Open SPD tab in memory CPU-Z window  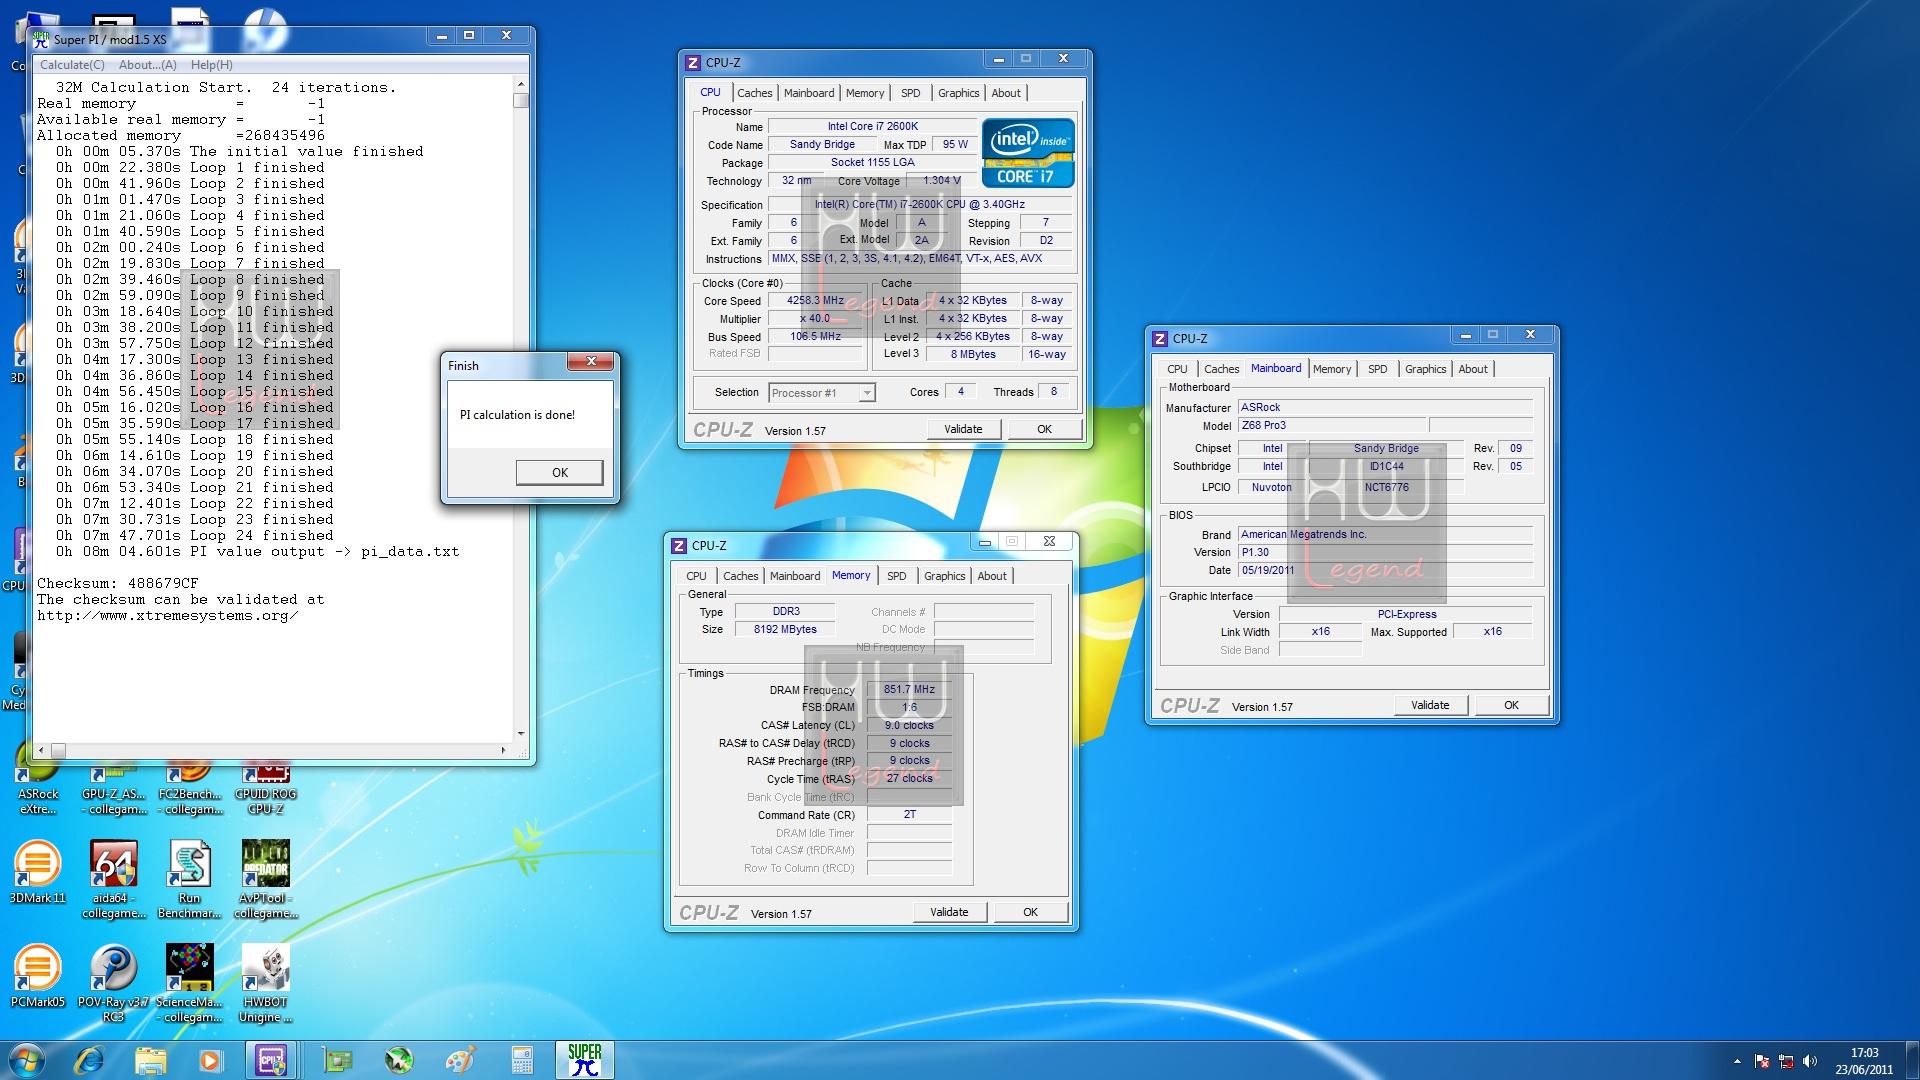(897, 576)
